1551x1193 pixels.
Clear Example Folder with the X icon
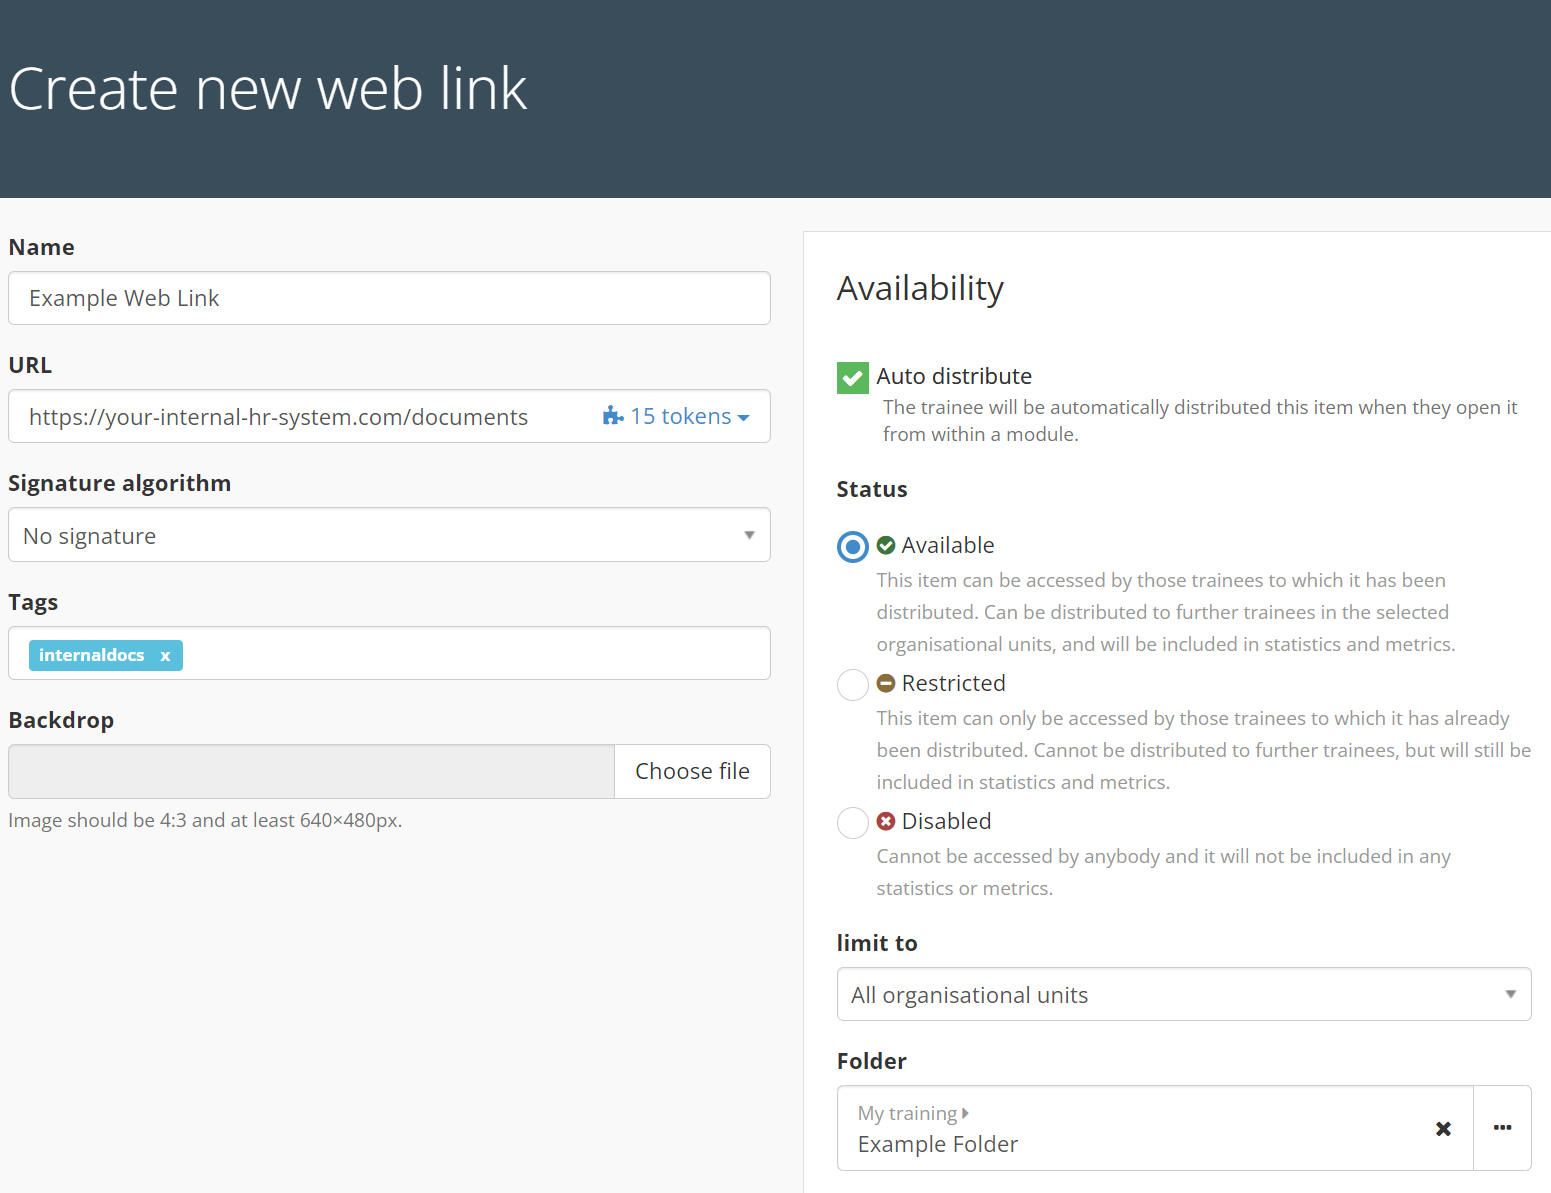[x=1443, y=1129]
